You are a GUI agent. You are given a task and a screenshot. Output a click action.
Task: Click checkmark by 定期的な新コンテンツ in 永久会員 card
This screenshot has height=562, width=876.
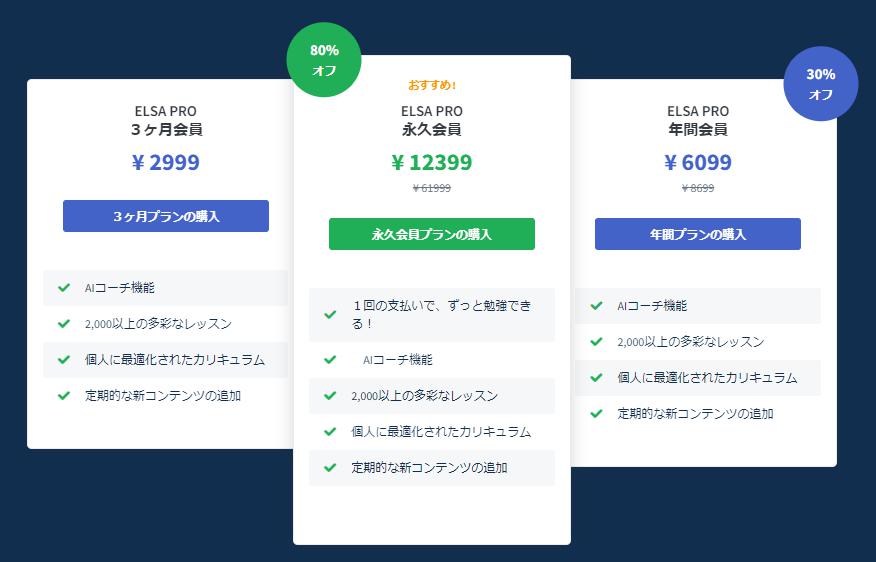pyautogui.click(x=330, y=468)
